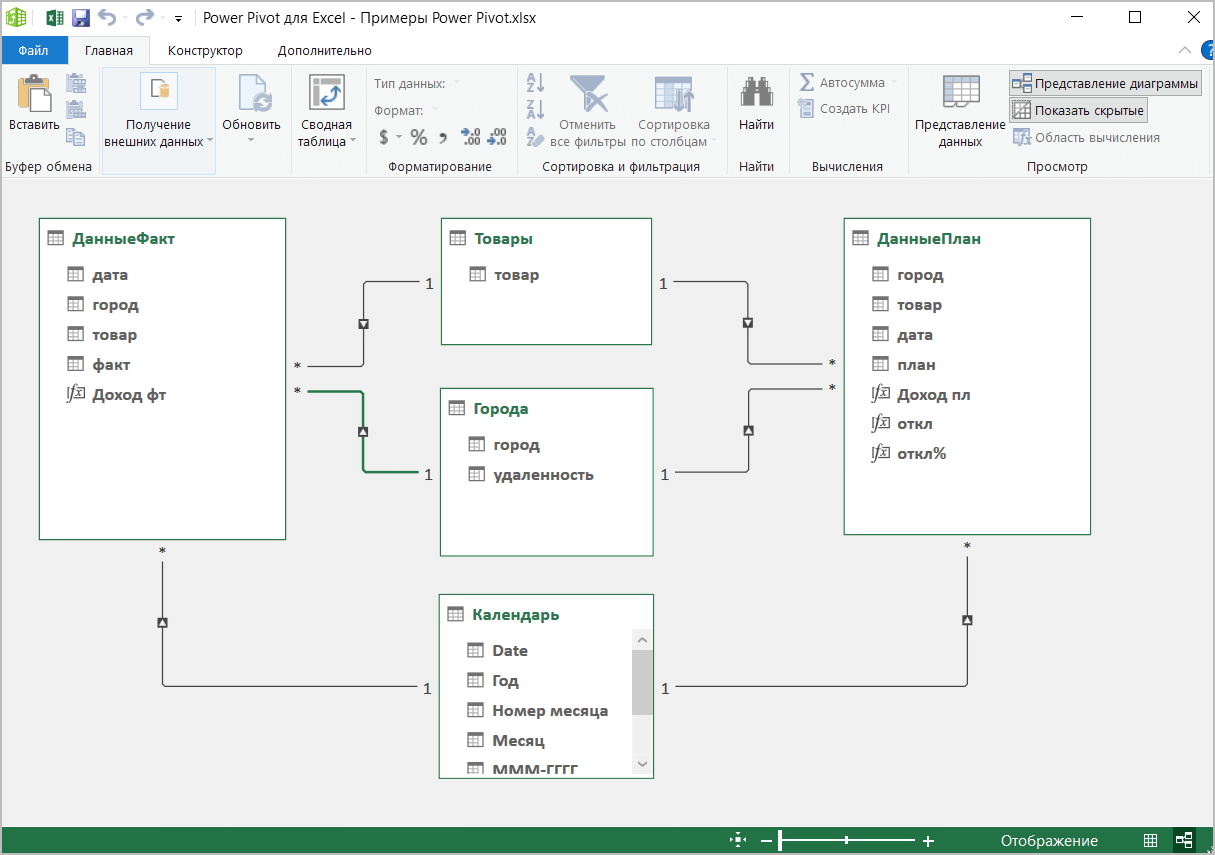
Task: Click the zoom out minus button
Action: (x=766, y=841)
